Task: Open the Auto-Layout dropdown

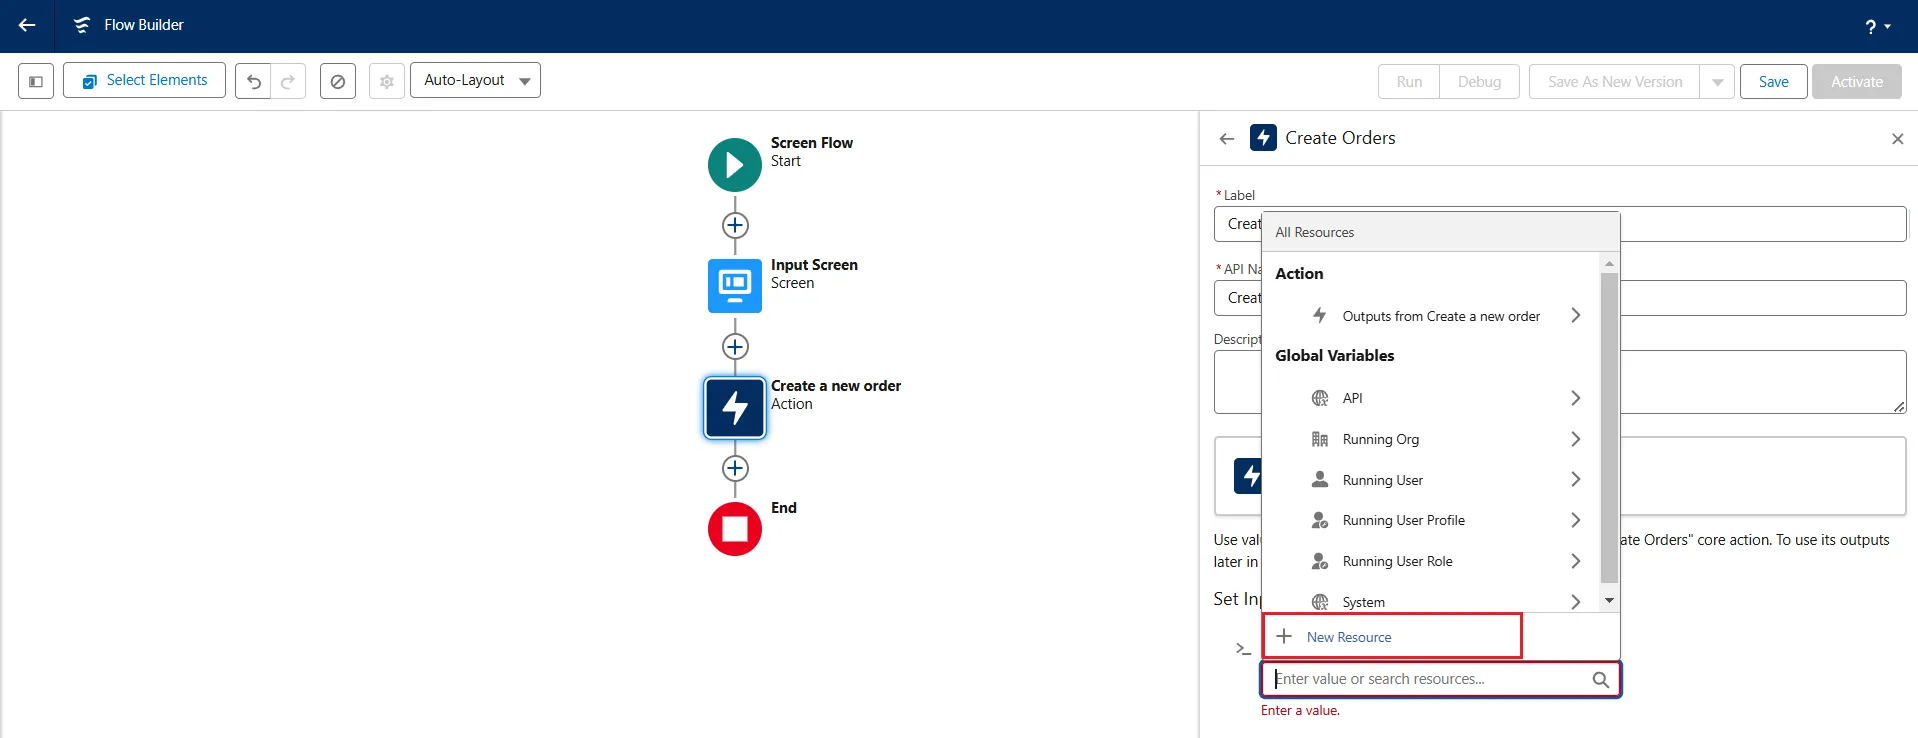Action: (x=475, y=80)
